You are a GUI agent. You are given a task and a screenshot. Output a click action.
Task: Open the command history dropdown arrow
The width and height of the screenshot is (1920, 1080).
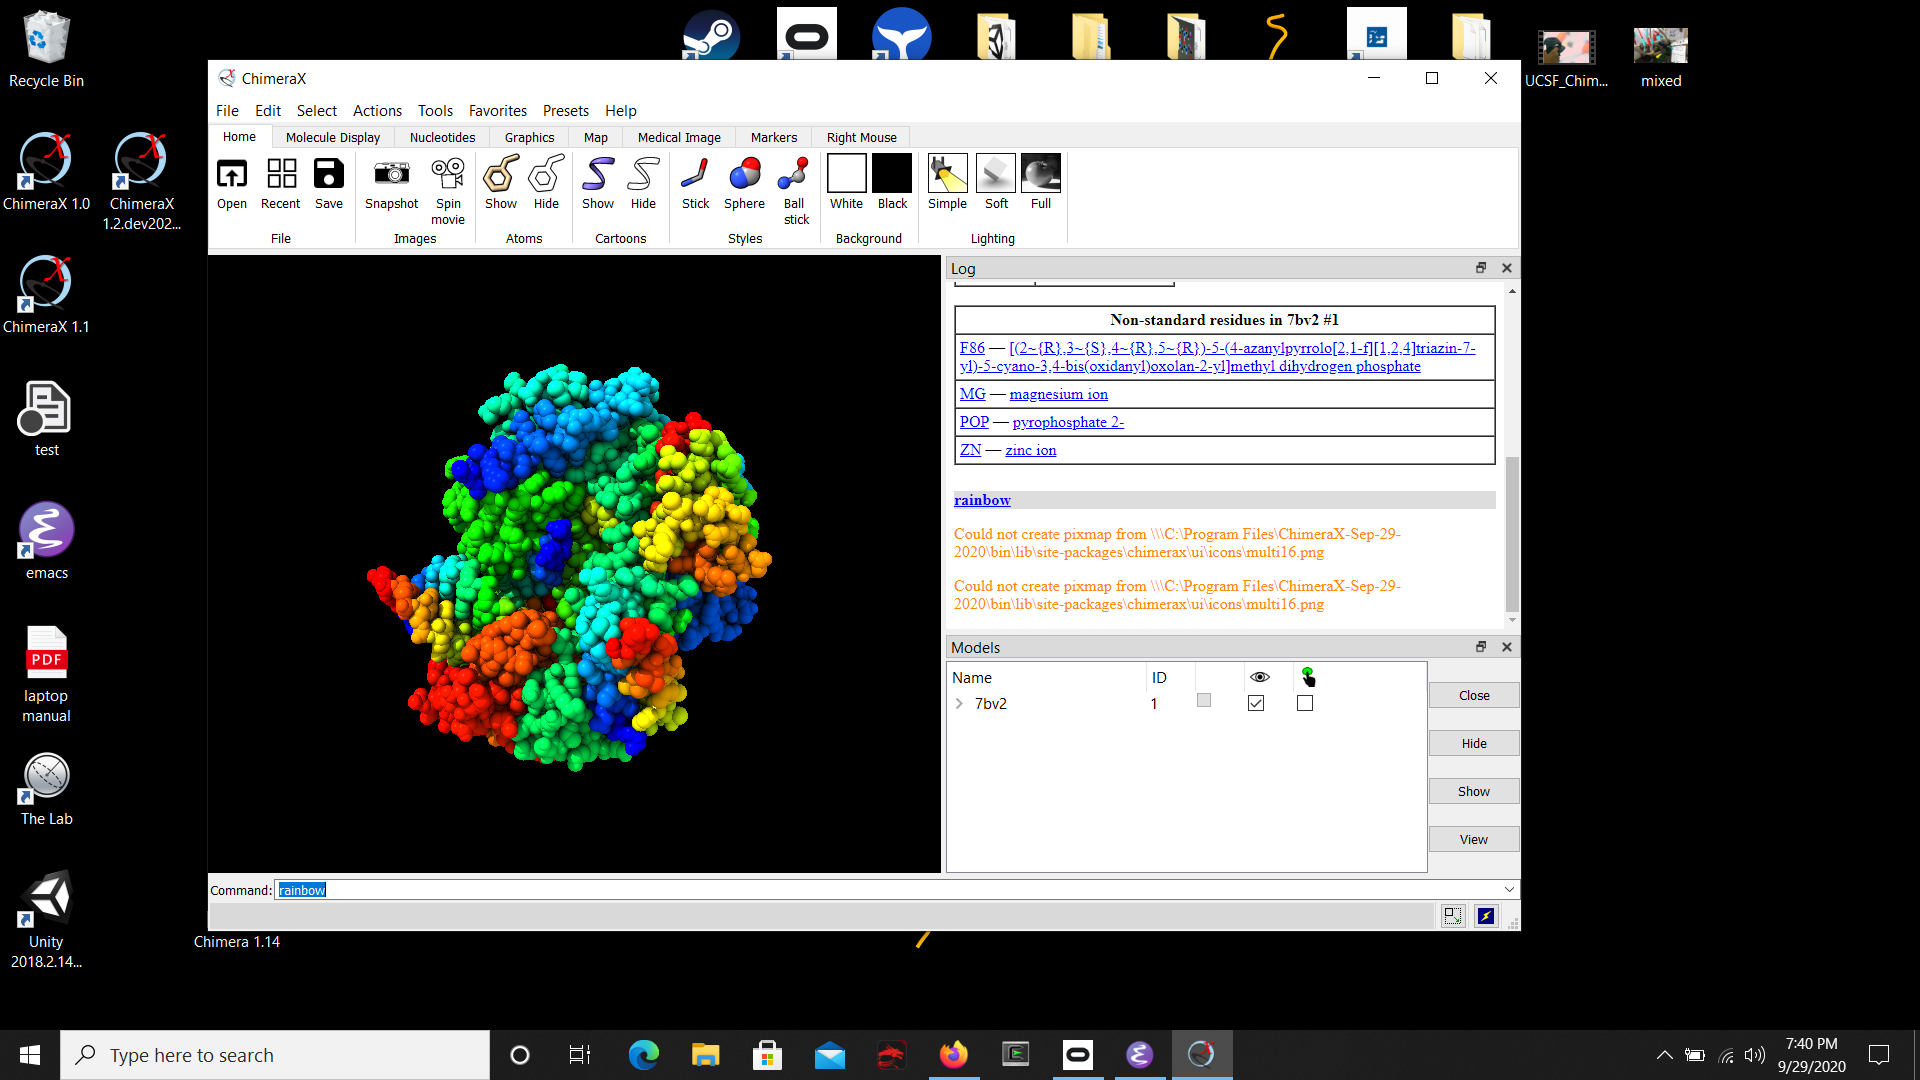click(x=1509, y=890)
